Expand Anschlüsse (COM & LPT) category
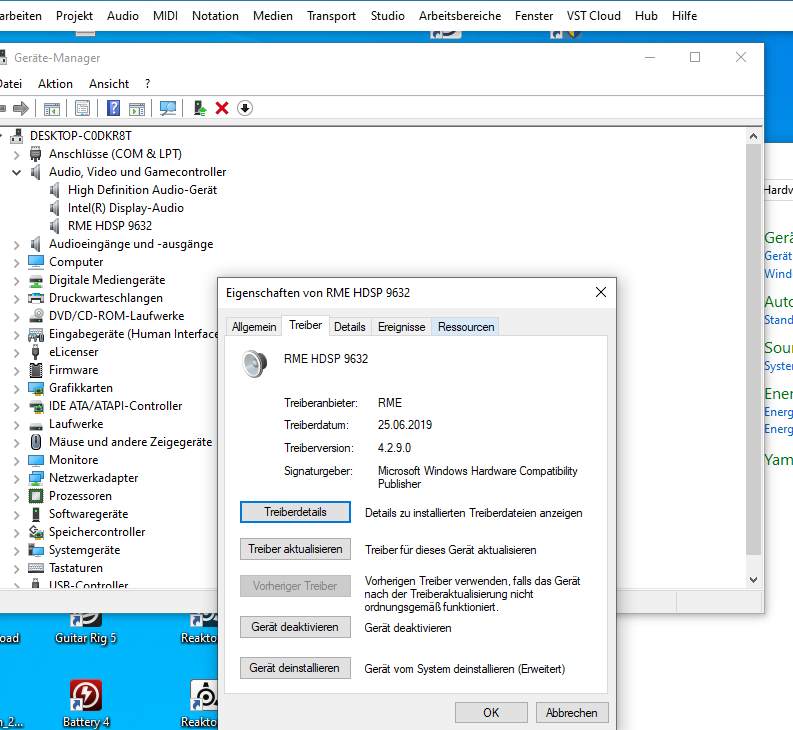Screen dimensions: 793x730 click(x=17, y=155)
